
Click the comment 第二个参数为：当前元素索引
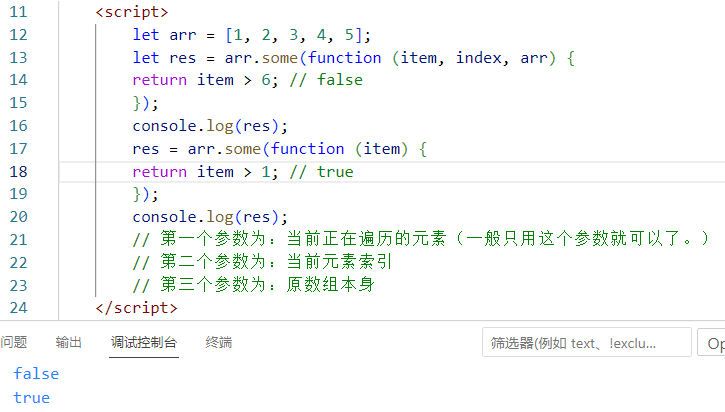[262, 262]
